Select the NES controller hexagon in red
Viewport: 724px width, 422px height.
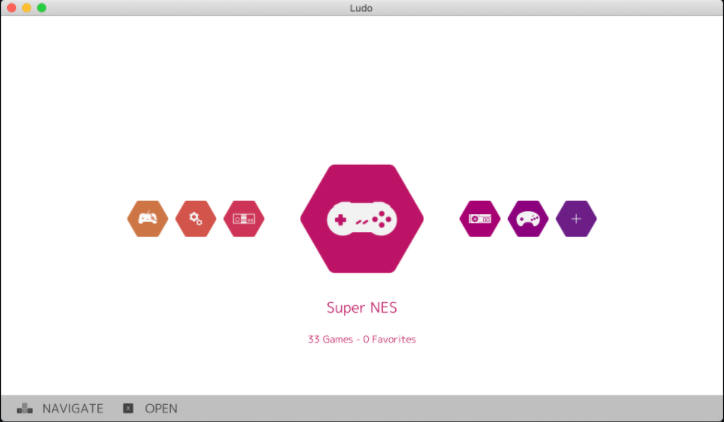pyautogui.click(x=244, y=219)
